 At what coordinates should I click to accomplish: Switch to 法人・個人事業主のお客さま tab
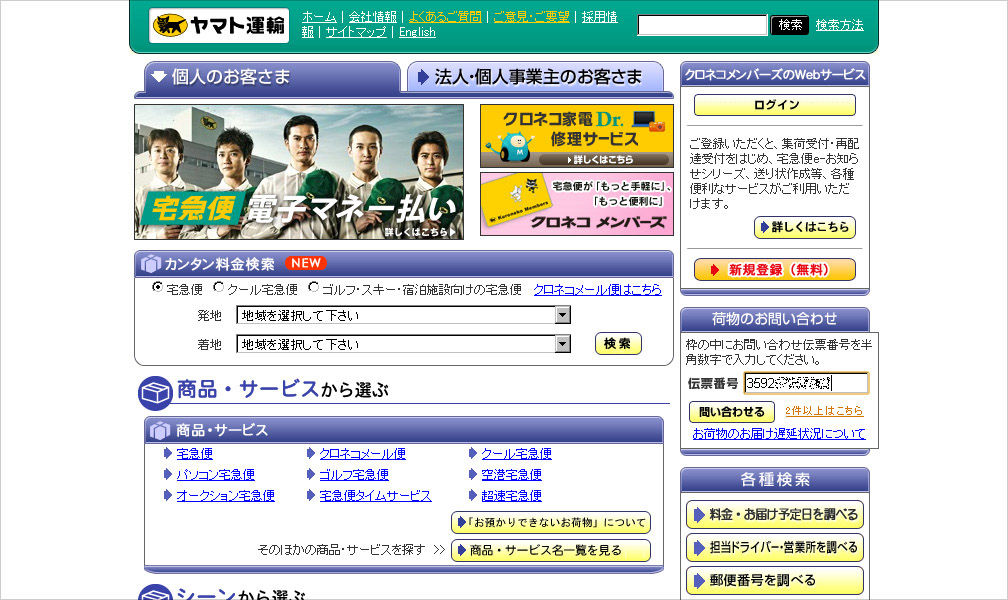pyautogui.click(x=535, y=77)
